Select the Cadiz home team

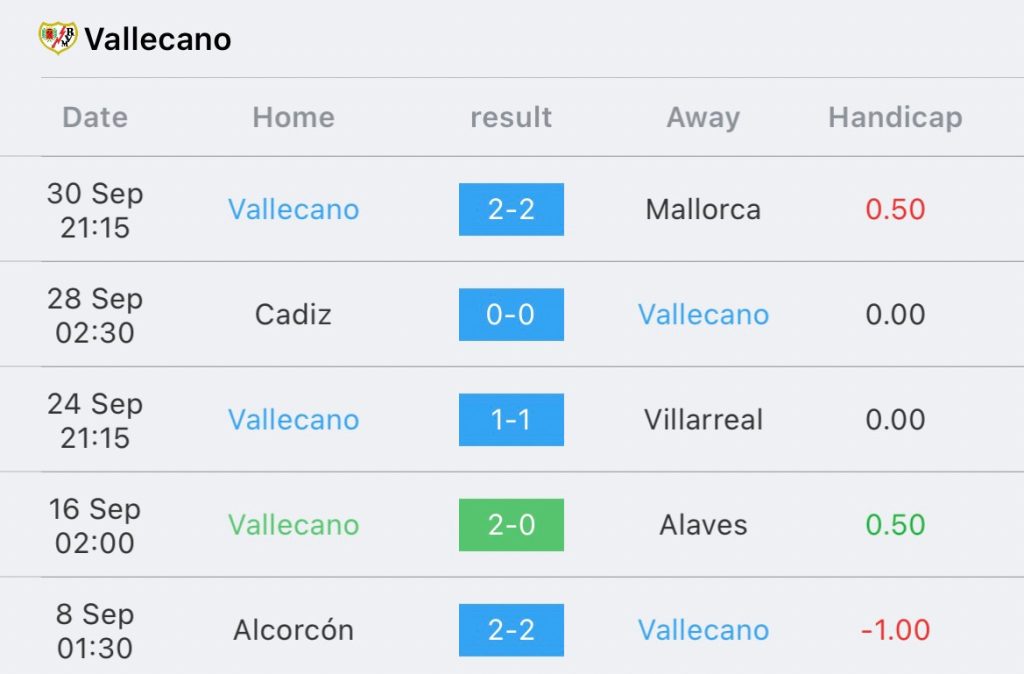point(293,315)
